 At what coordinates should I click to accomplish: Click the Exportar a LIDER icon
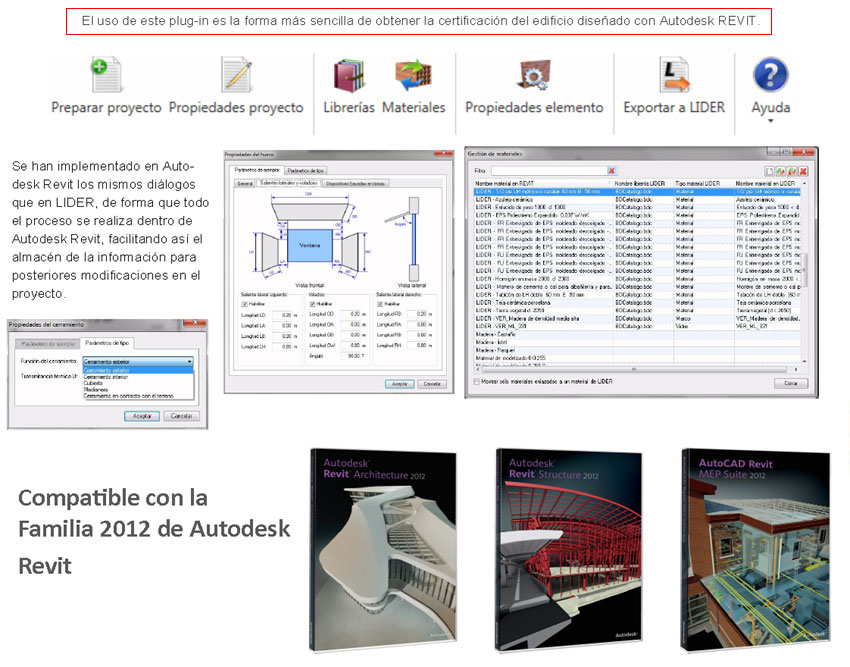(674, 75)
